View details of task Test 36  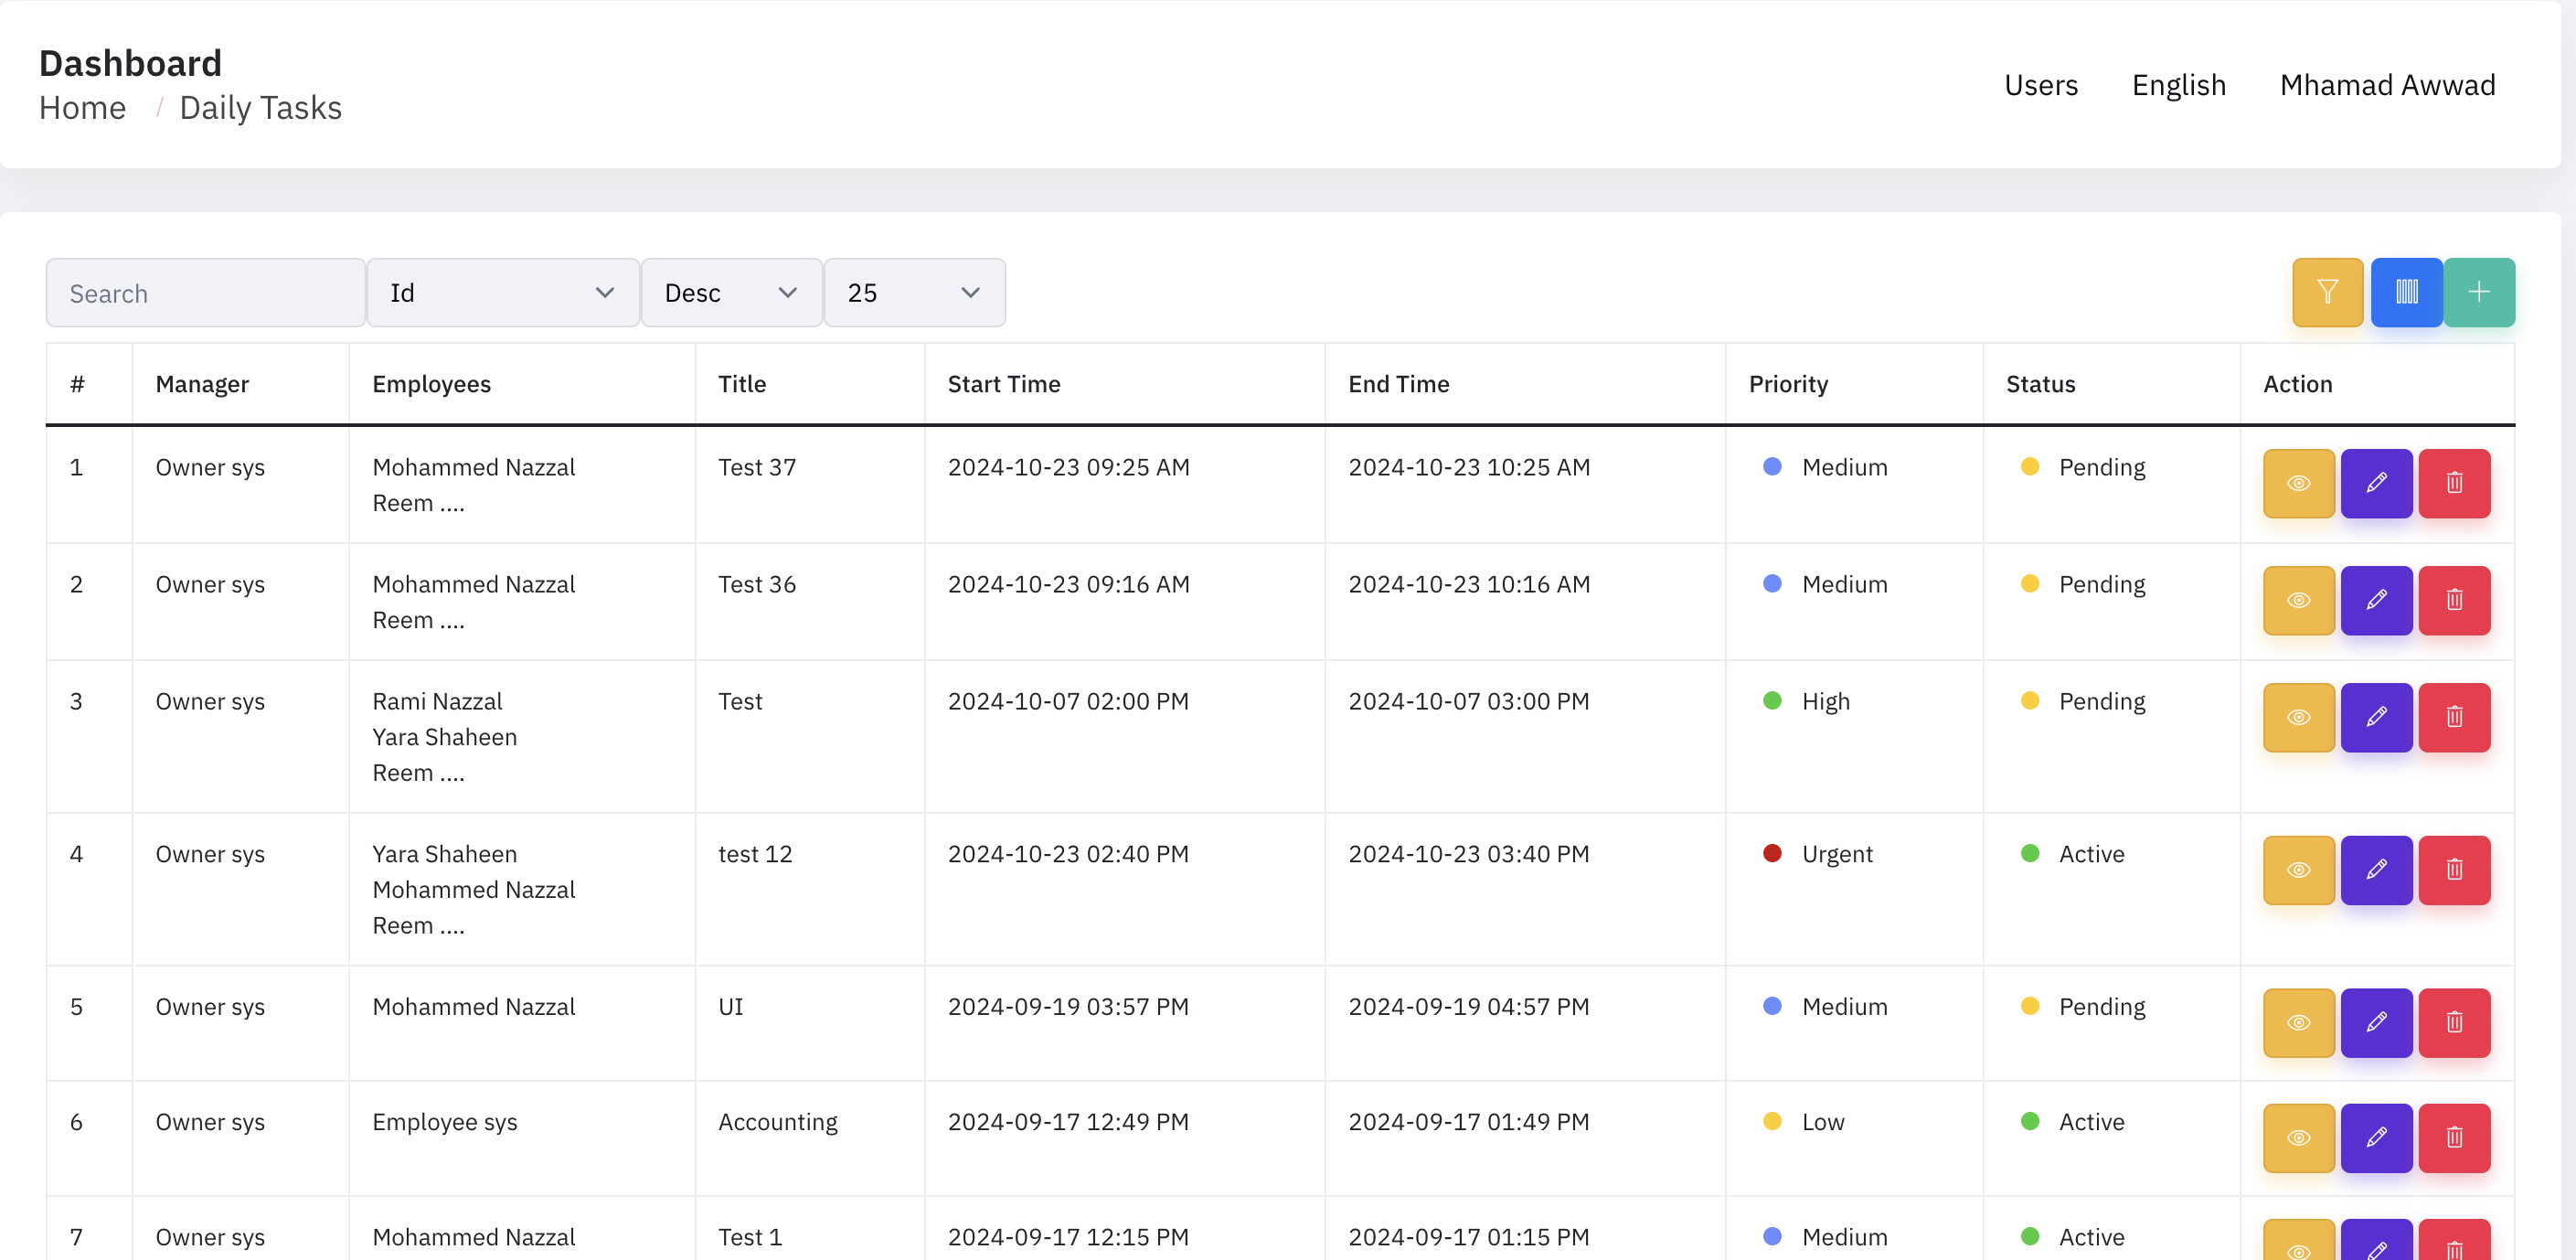[2298, 600]
